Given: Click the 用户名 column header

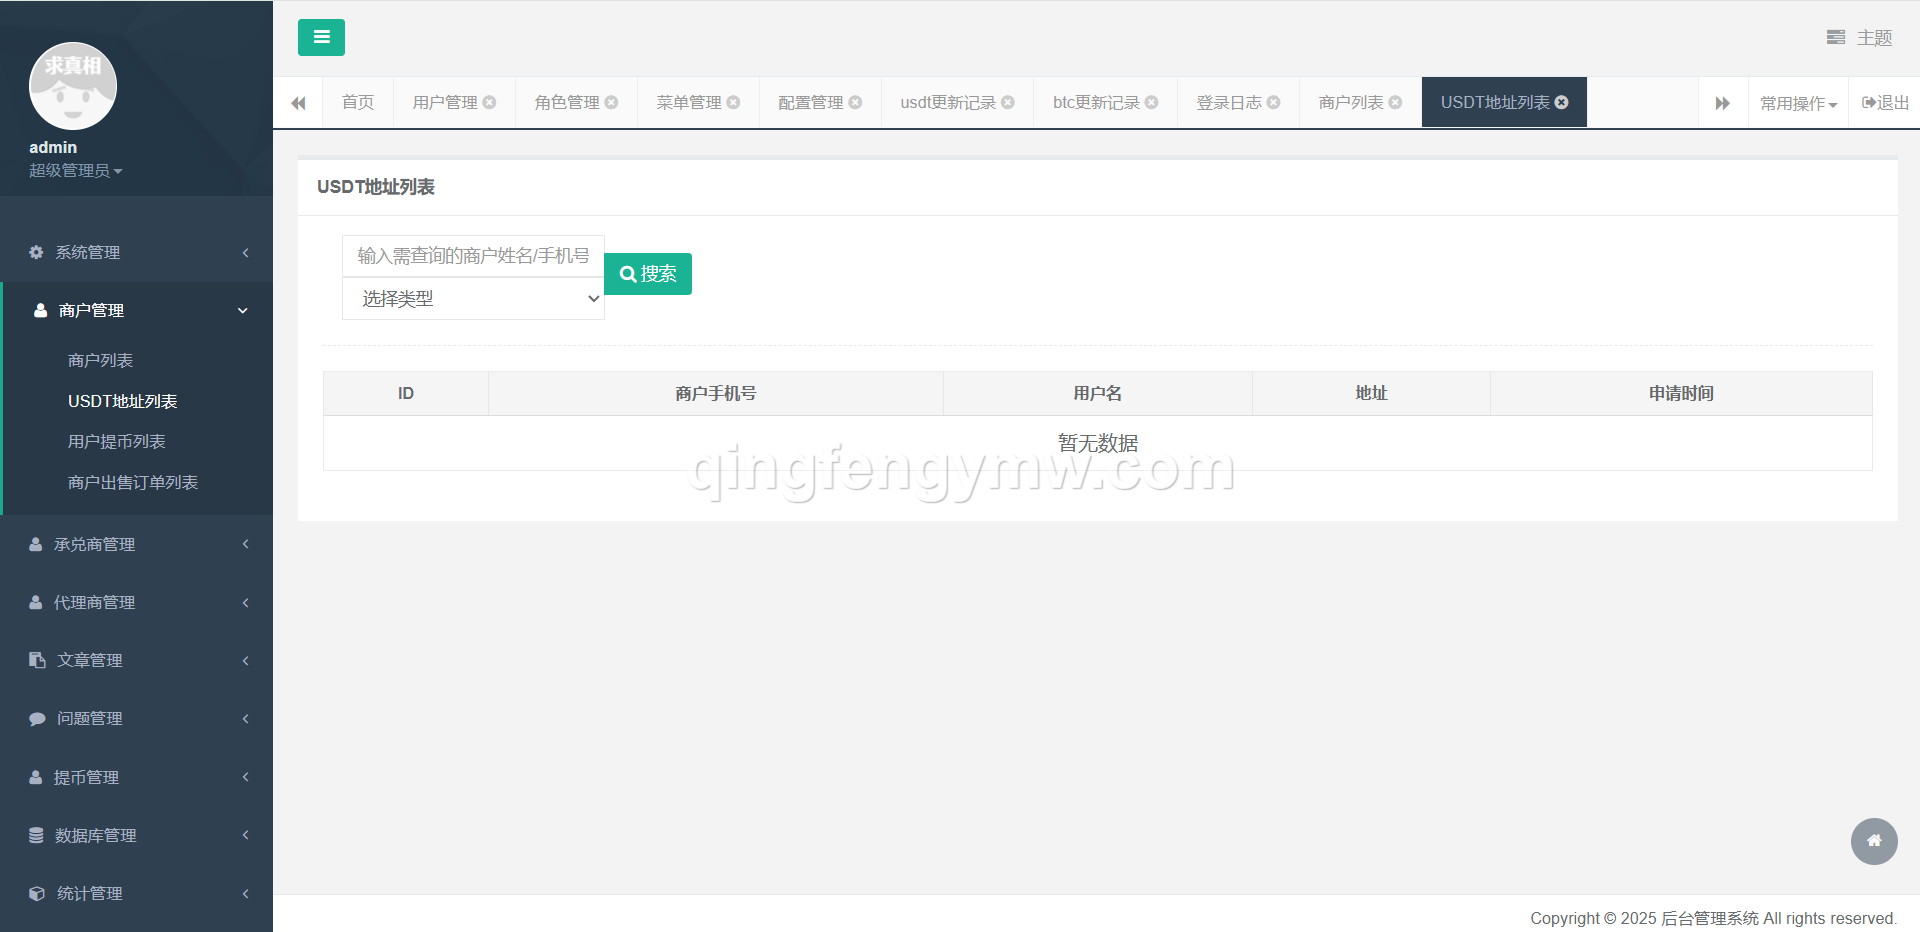Looking at the screenshot, I should [1098, 393].
